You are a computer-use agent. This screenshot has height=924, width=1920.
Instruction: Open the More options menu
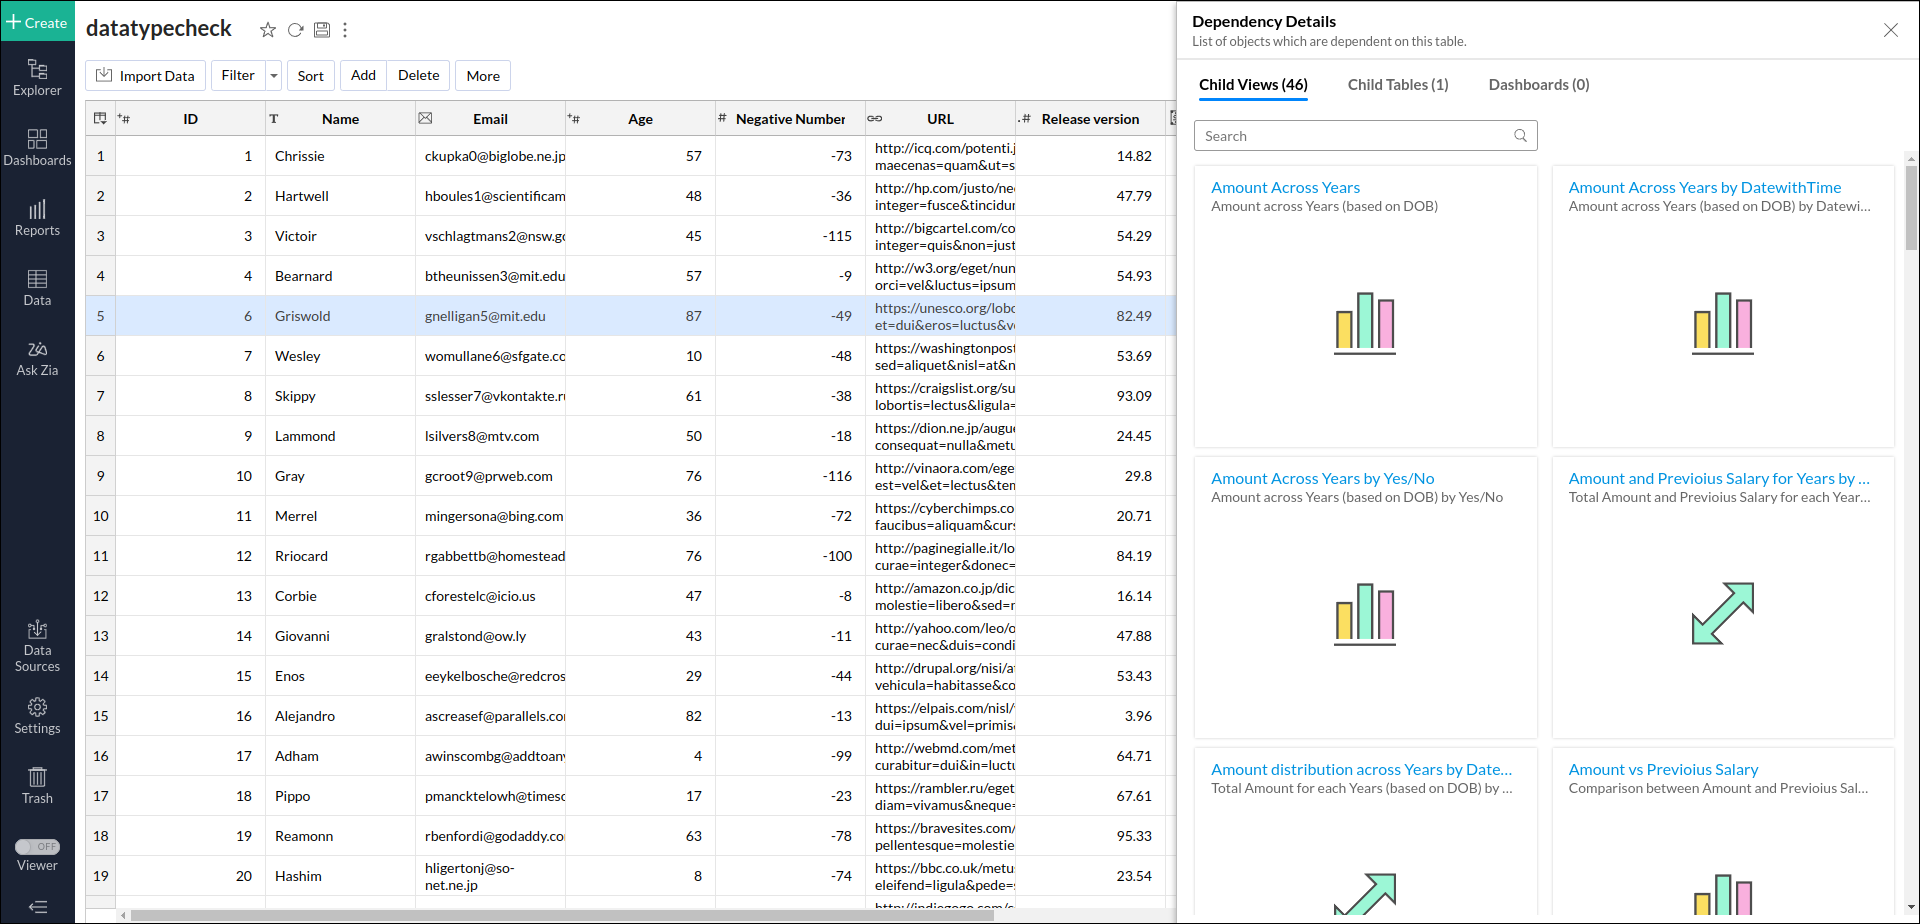[482, 76]
